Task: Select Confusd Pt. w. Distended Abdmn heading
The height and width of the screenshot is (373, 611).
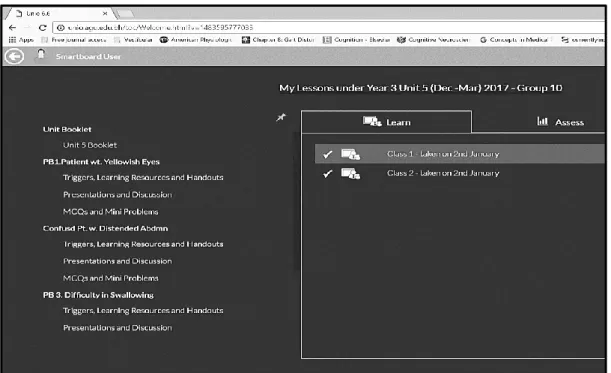Action: (106, 228)
